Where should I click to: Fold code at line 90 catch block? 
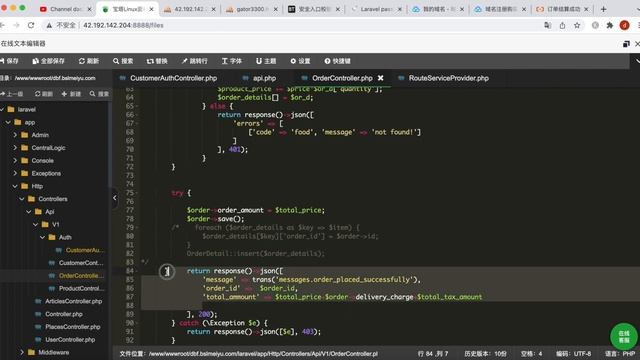pyautogui.click(x=137, y=323)
